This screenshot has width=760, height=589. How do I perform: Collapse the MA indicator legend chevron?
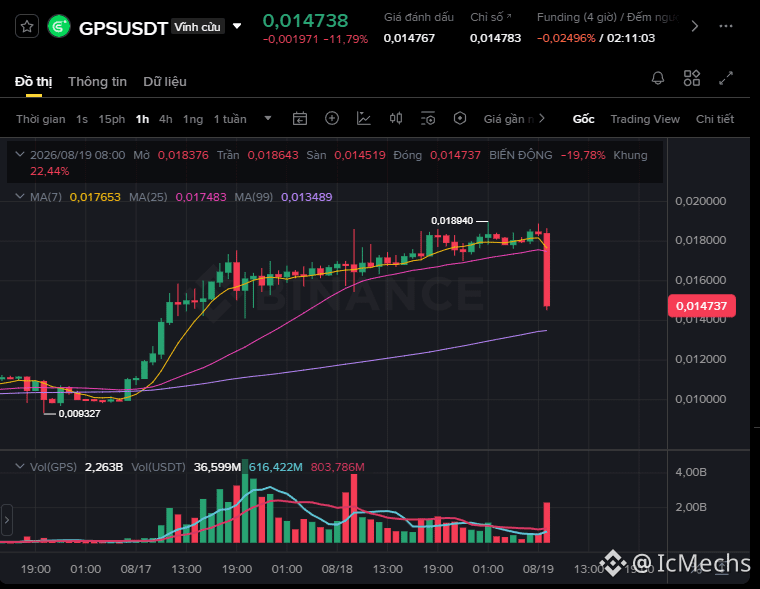tap(20, 196)
